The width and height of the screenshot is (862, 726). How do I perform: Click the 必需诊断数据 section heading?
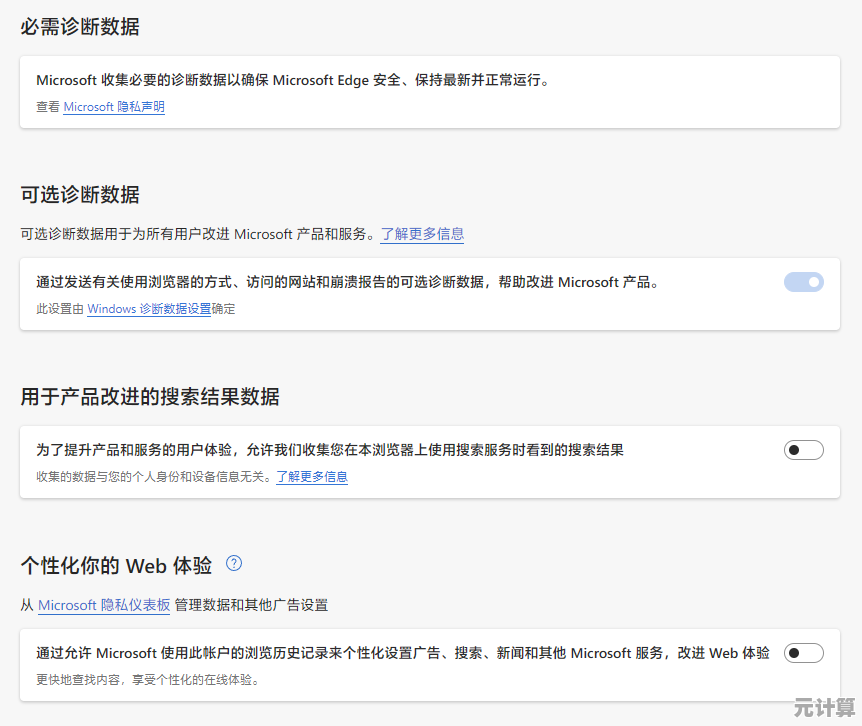(x=80, y=27)
